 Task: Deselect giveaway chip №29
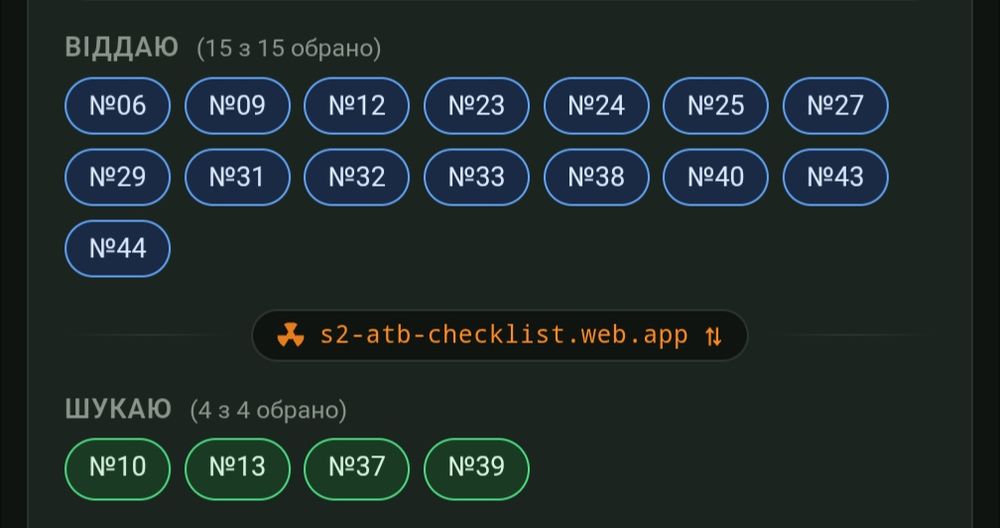[x=118, y=177]
